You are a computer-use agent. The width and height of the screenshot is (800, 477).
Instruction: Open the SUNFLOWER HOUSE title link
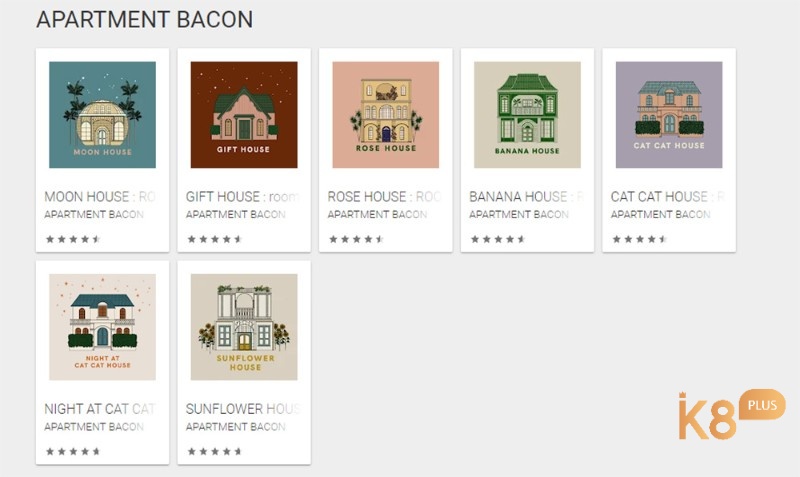[x=243, y=409]
